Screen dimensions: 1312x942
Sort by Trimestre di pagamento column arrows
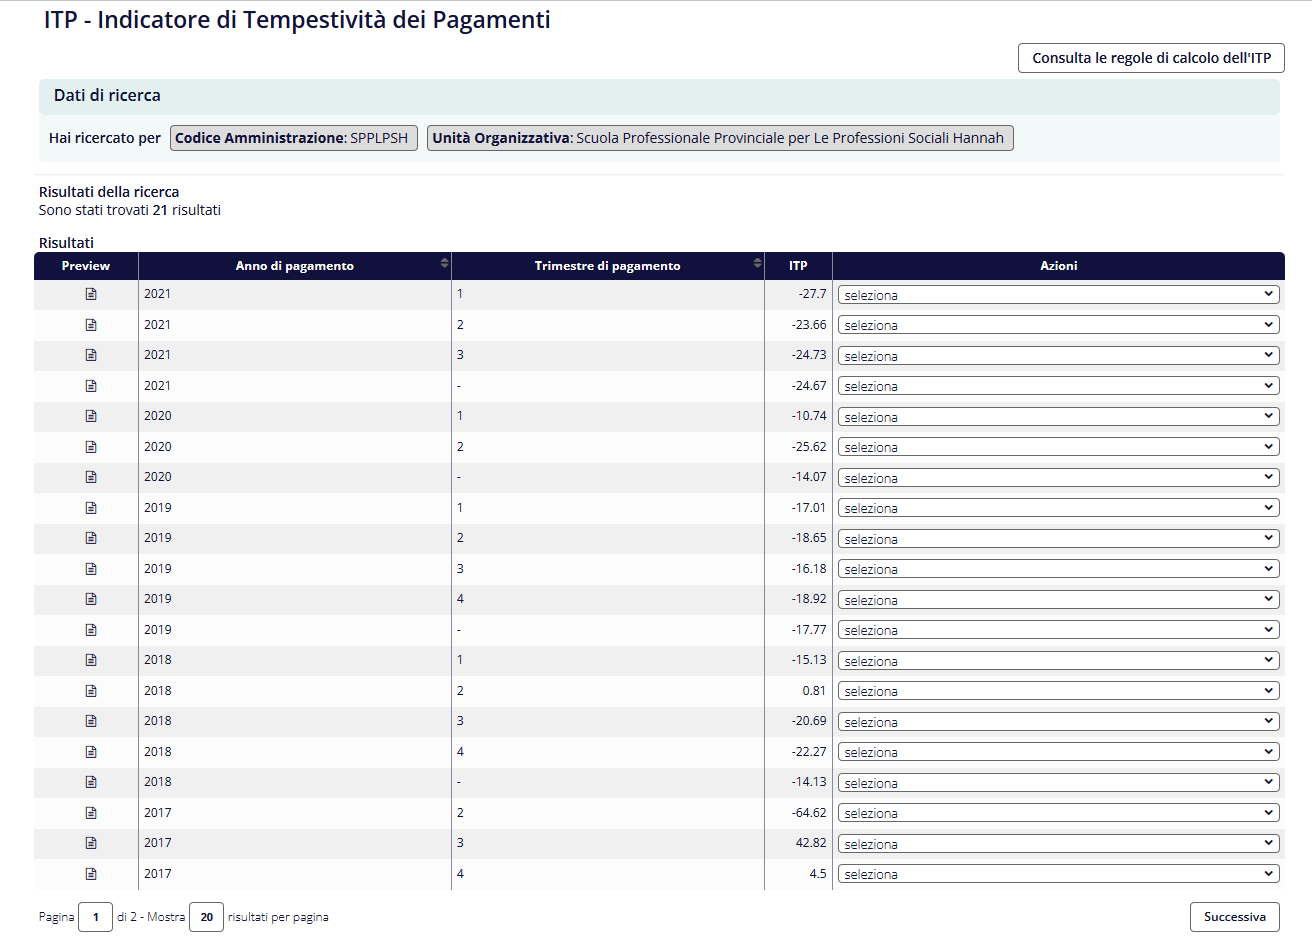(x=757, y=264)
